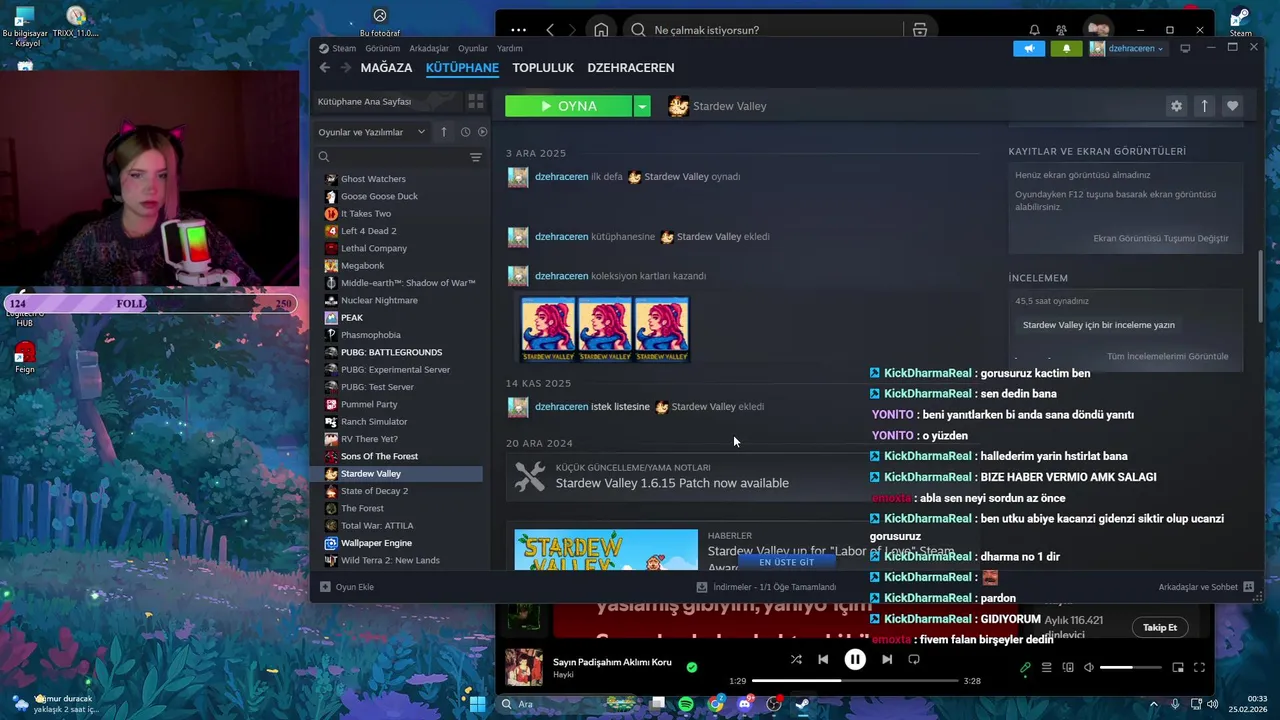Pause the Spotify track

point(855,659)
